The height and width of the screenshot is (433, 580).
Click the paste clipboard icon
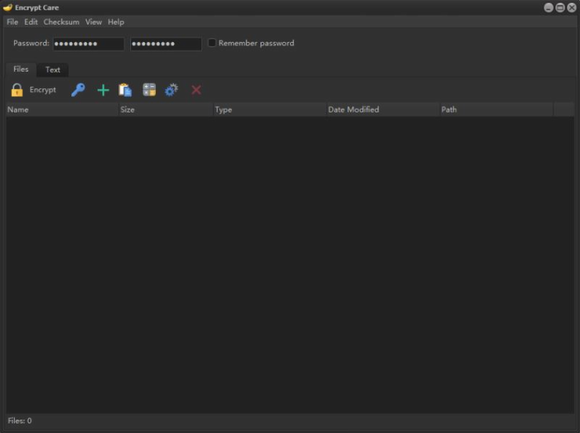click(x=125, y=90)
